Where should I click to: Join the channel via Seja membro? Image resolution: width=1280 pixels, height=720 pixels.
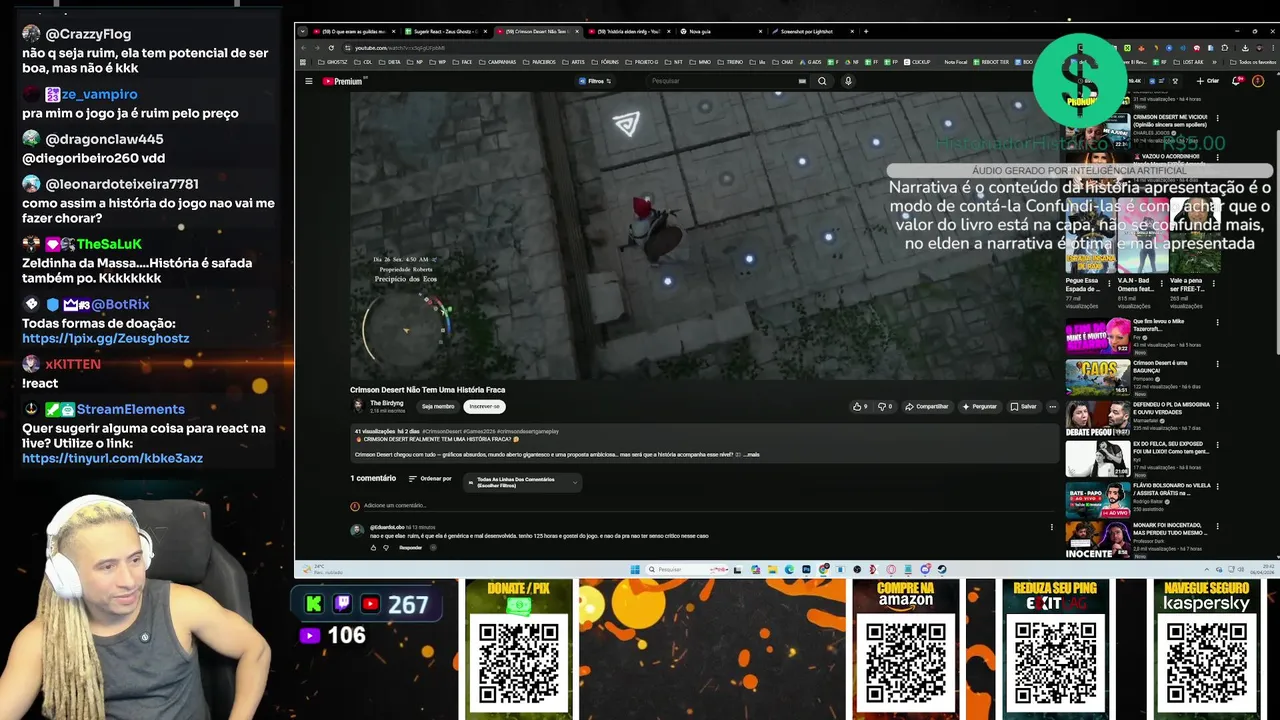438,406
